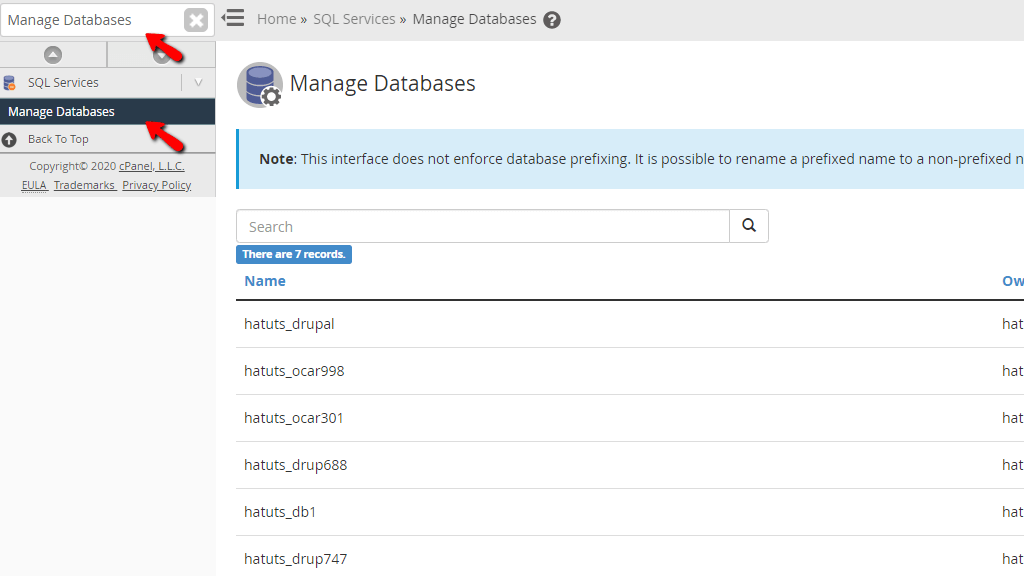This screenshot has height=576, width=1024.
Task: Open the EULA link
Action: pyautogui.click(x=34, y=185)
